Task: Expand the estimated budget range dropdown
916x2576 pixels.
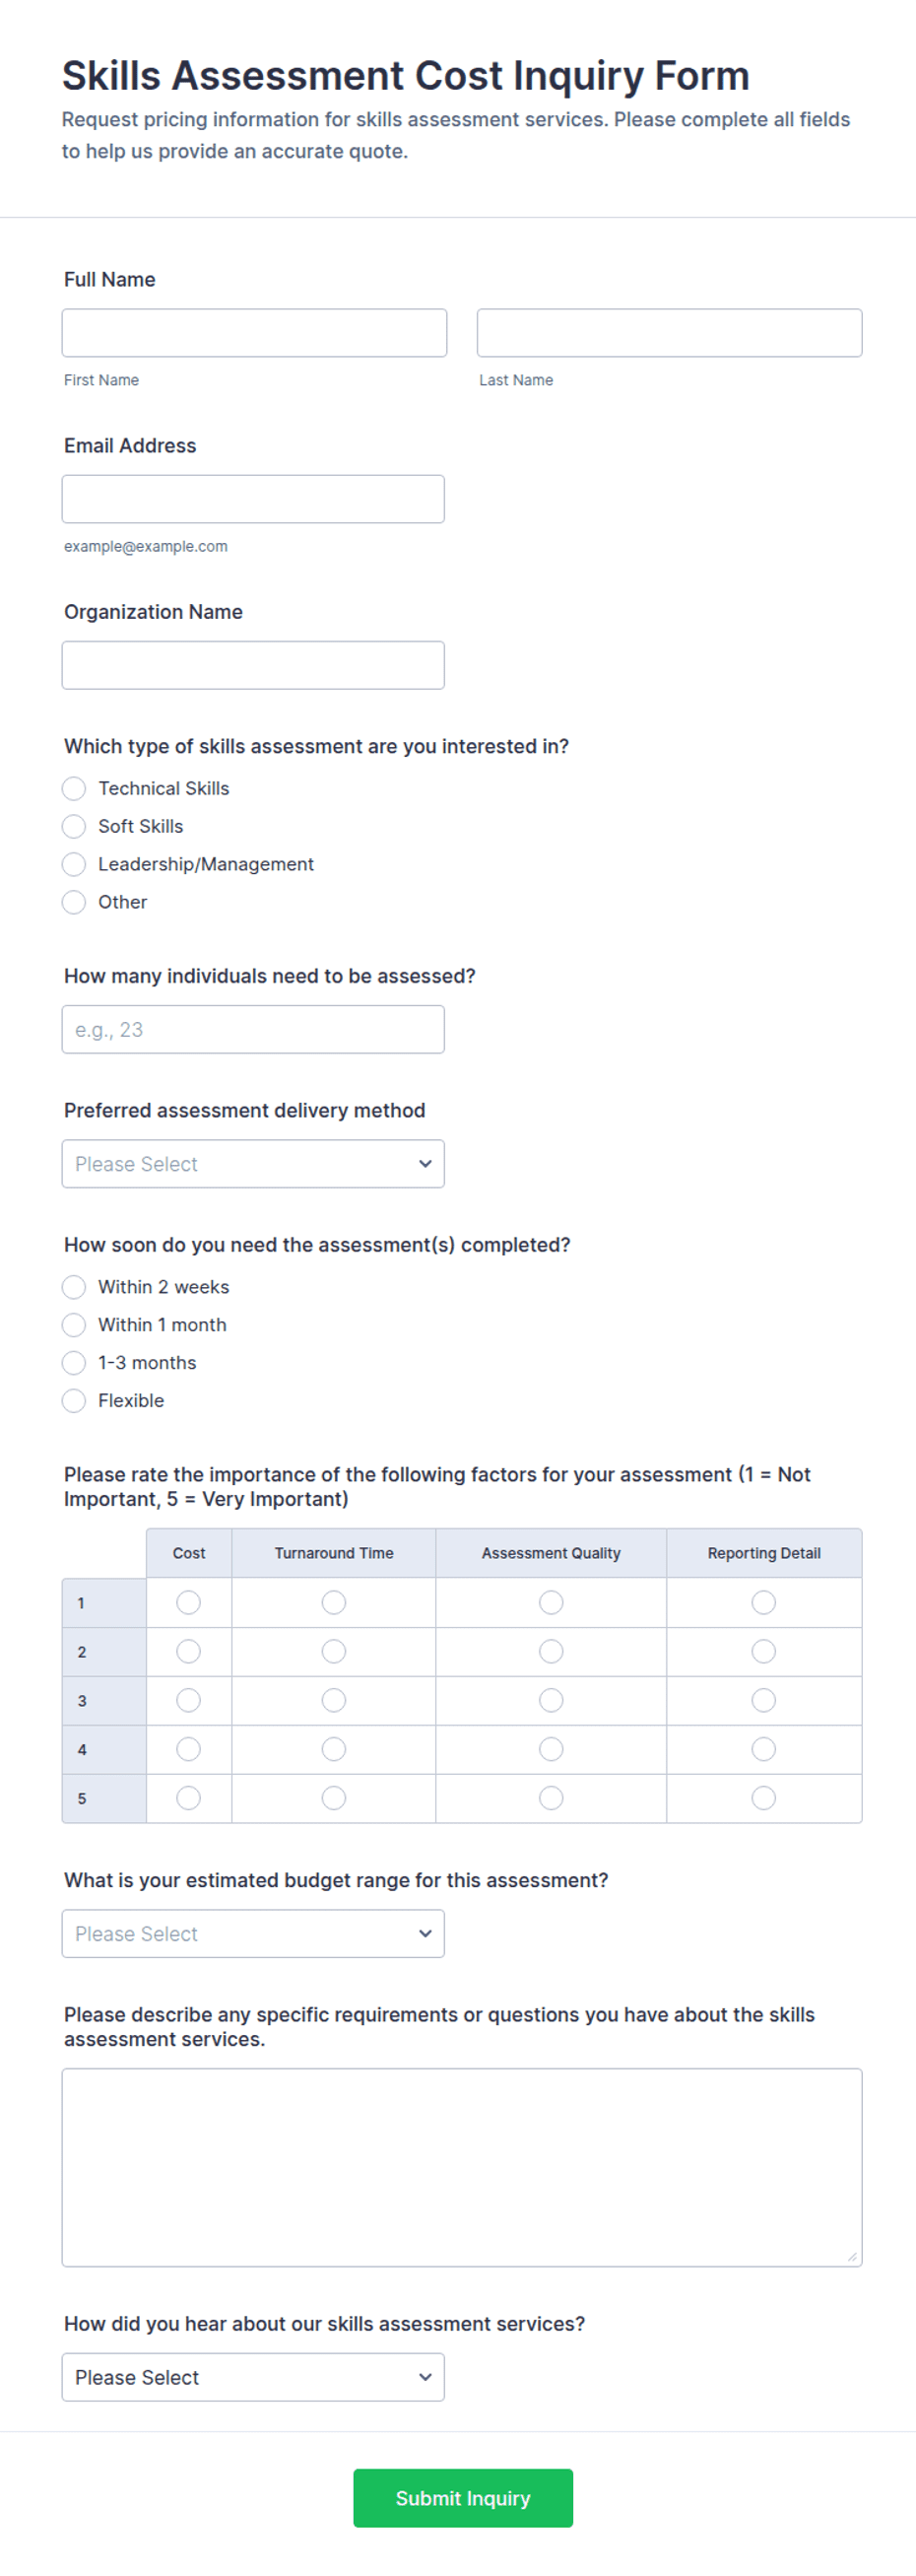Action: (x=253, y=1934)
